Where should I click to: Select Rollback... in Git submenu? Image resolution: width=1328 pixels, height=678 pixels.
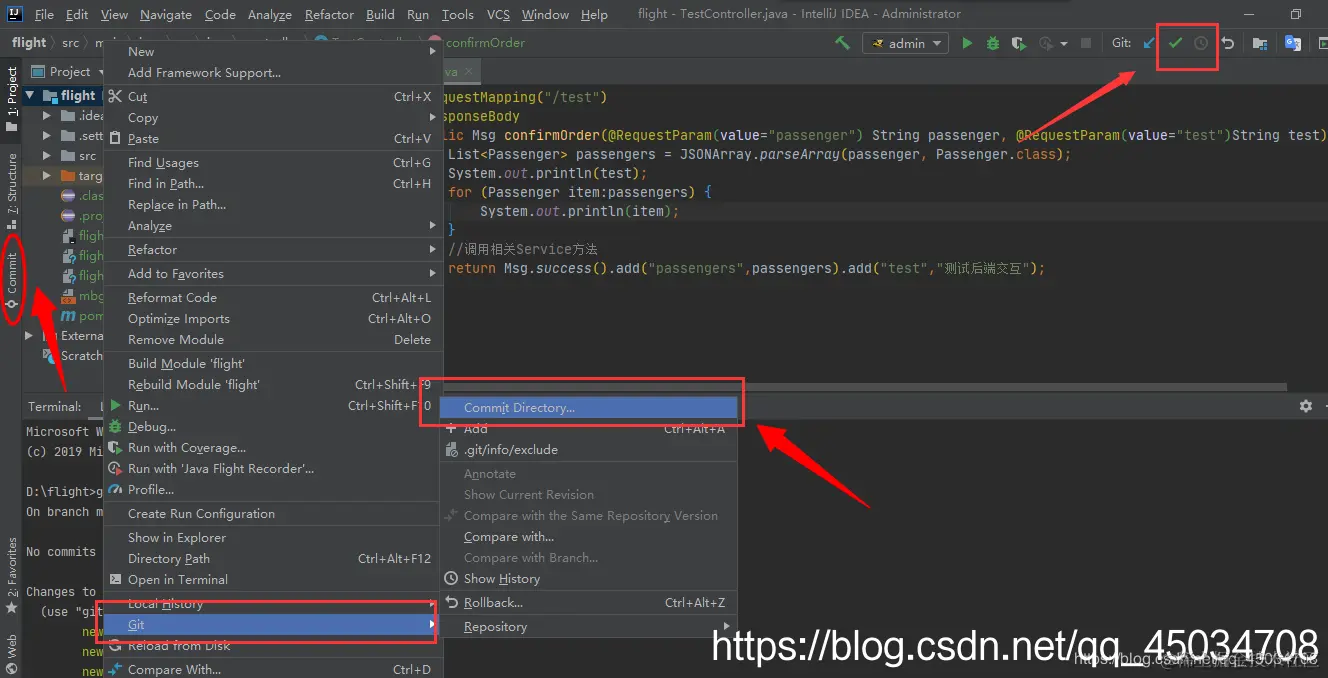coord(589,602)
